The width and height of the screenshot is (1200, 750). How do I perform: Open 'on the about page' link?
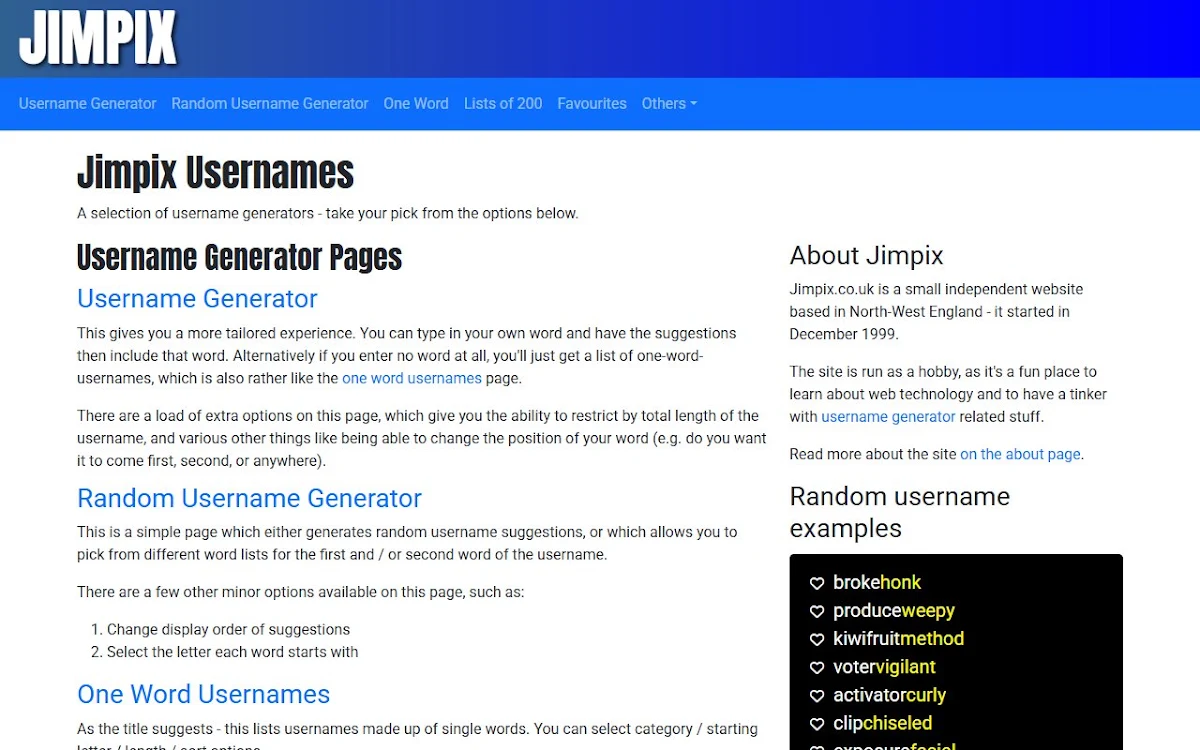point(1020,454)
